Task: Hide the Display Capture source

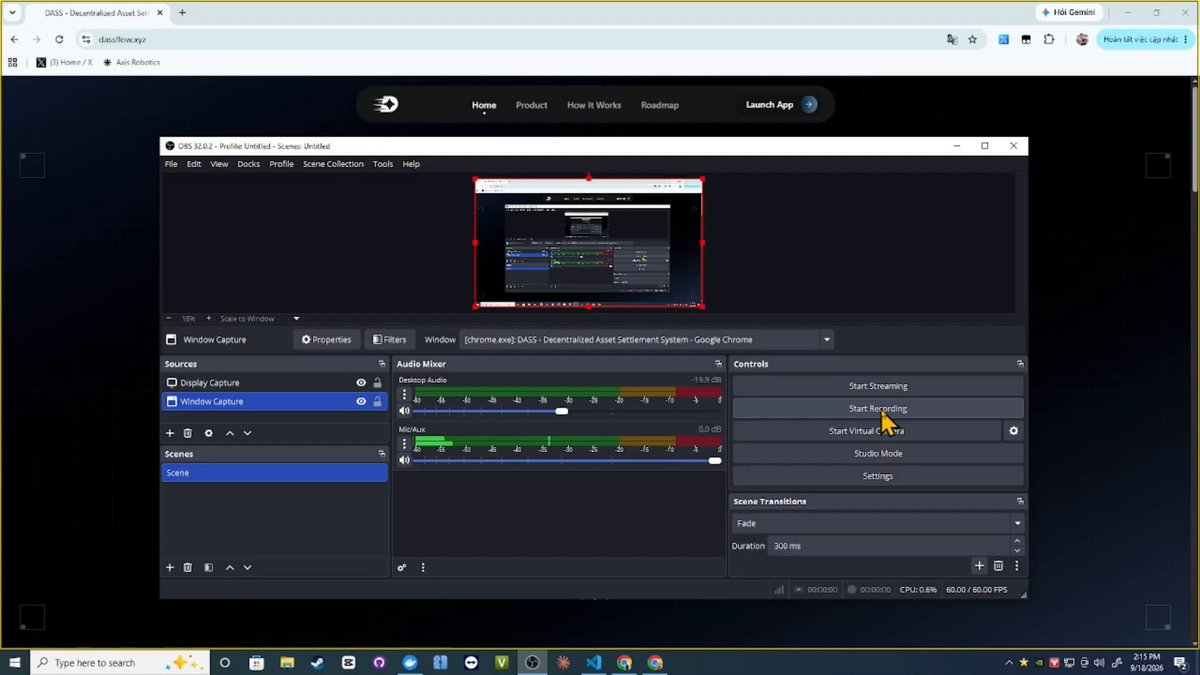Action: [361, 383]
